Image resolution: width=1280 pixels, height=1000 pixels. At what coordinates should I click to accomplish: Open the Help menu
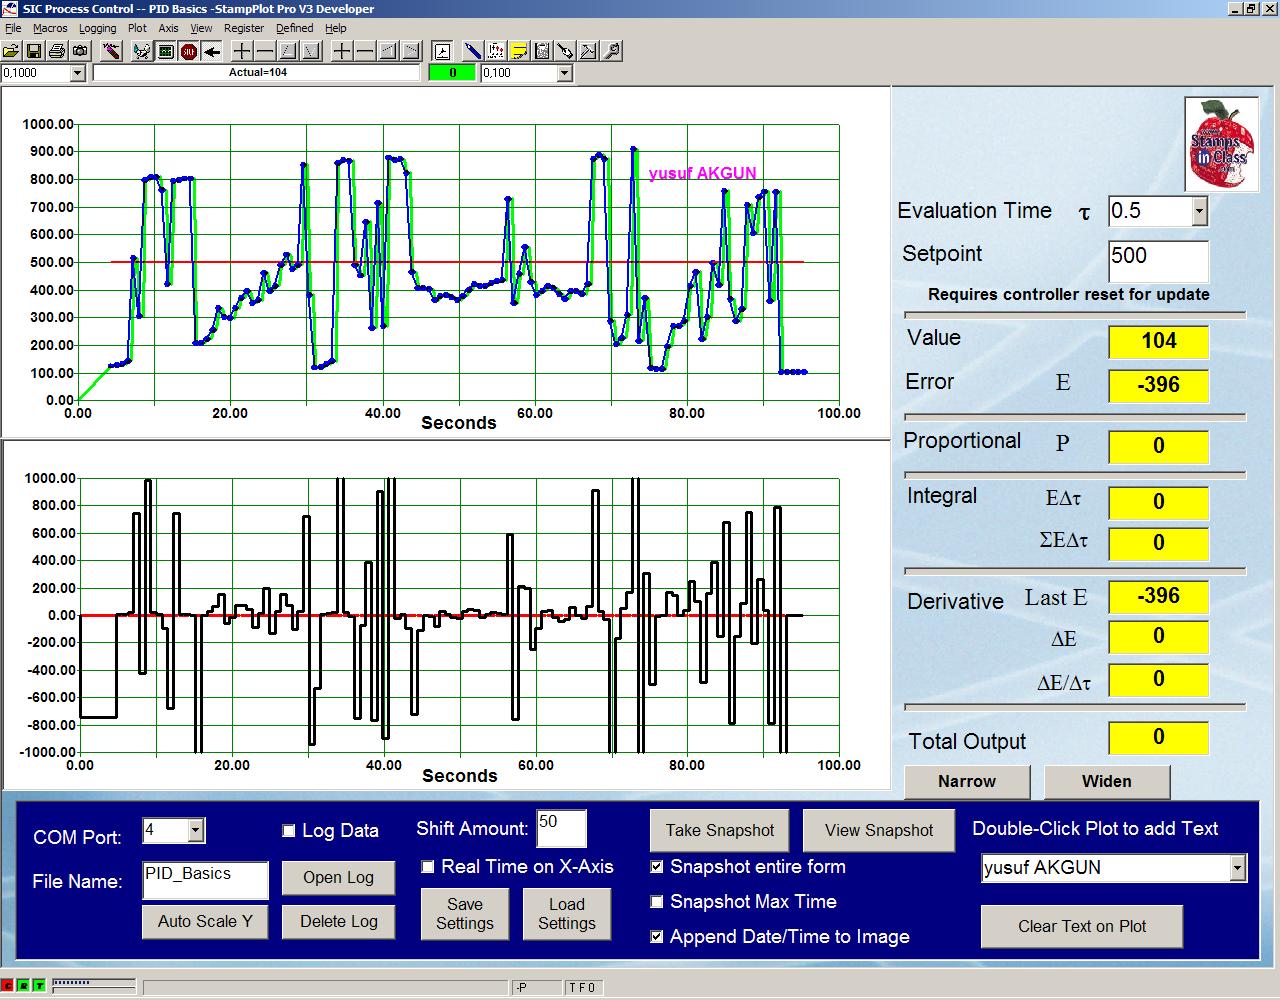point(336,28)
